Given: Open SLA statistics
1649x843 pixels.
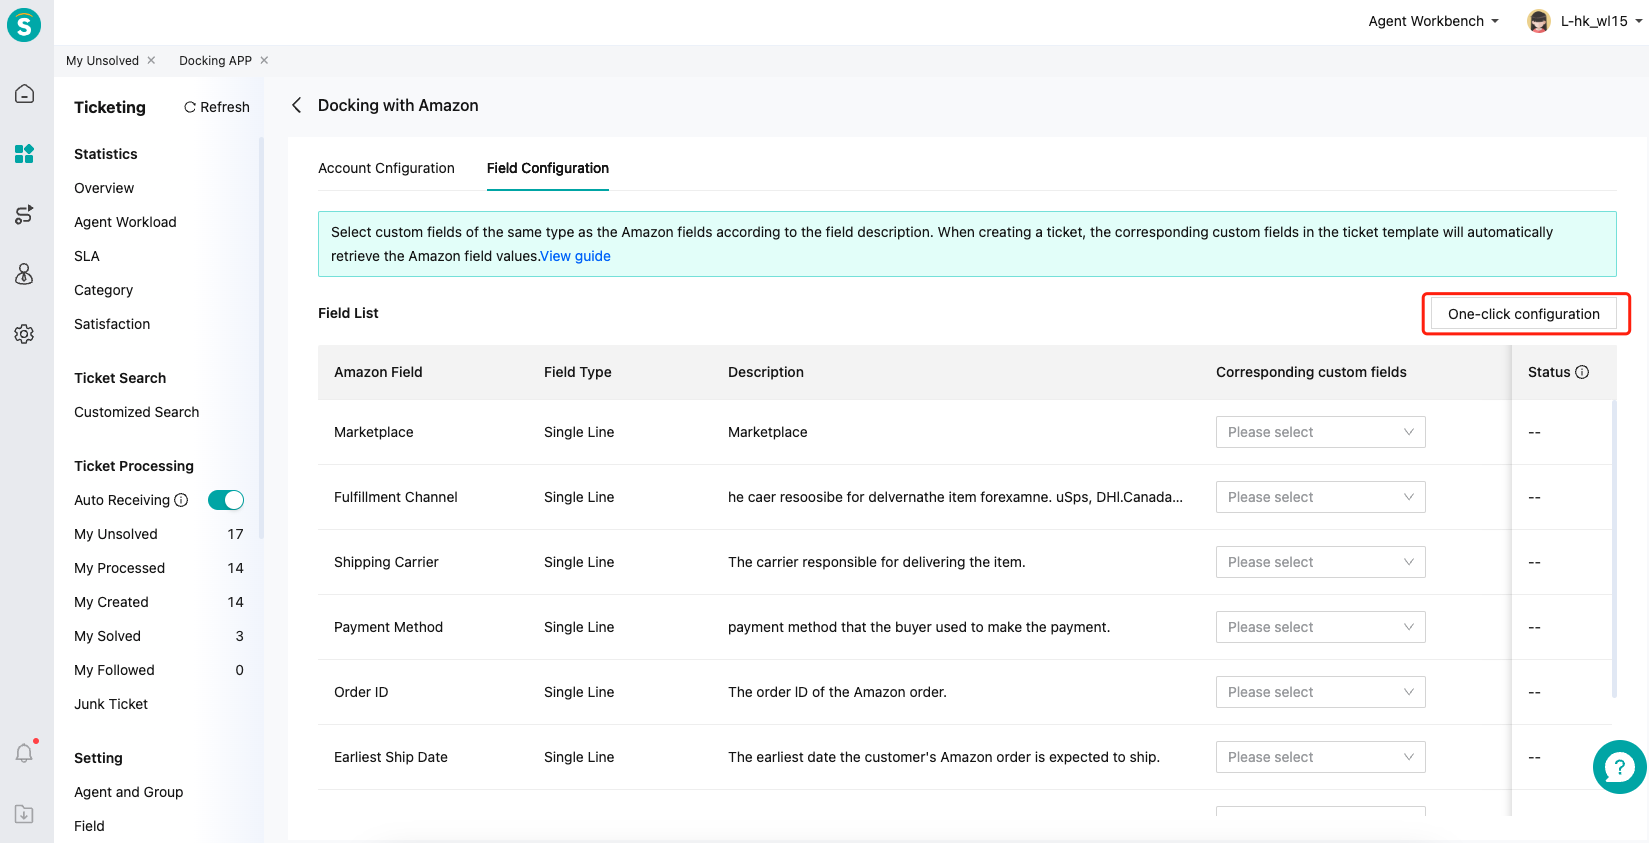Looking at the screenshot, I should [87, 256].
